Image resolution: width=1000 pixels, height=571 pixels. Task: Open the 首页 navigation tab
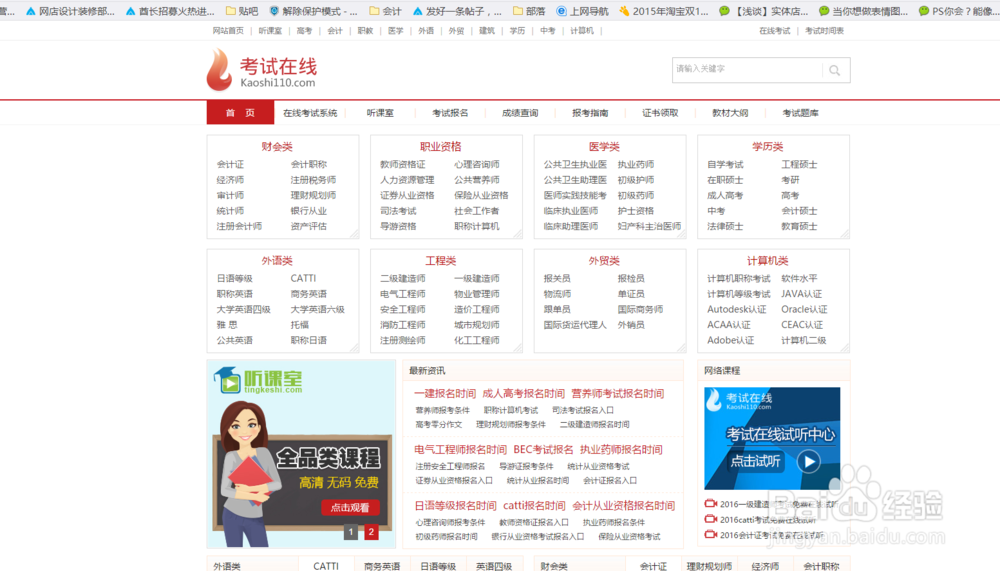pos(240,112)
